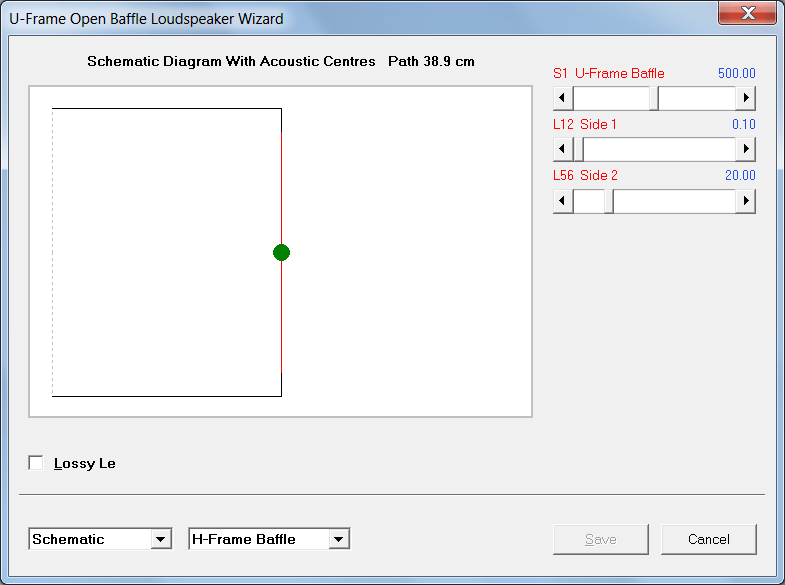
Task: Click the L56 value 20.00
Action: coord(740,176)
